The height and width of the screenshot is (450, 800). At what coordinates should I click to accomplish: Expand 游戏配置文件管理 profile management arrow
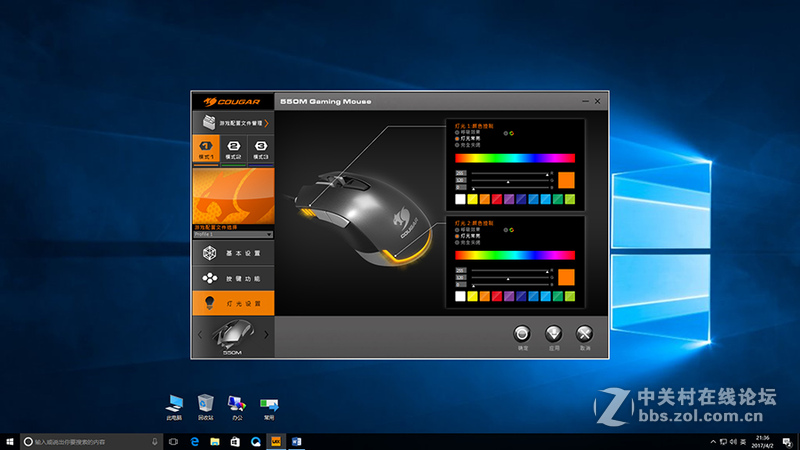pyautogui.click(x=267, y=123)
